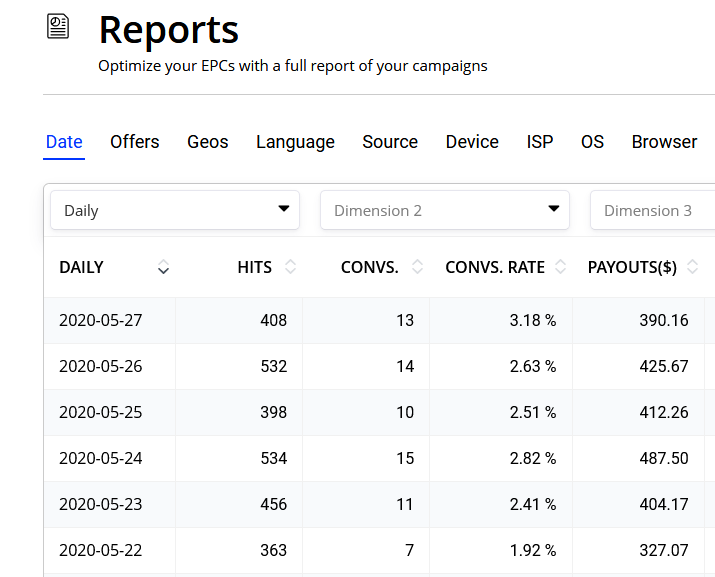Open the Offers tab
Viewport: 715px width, 577px height.
pyautogui.click(x=135, y=142)
